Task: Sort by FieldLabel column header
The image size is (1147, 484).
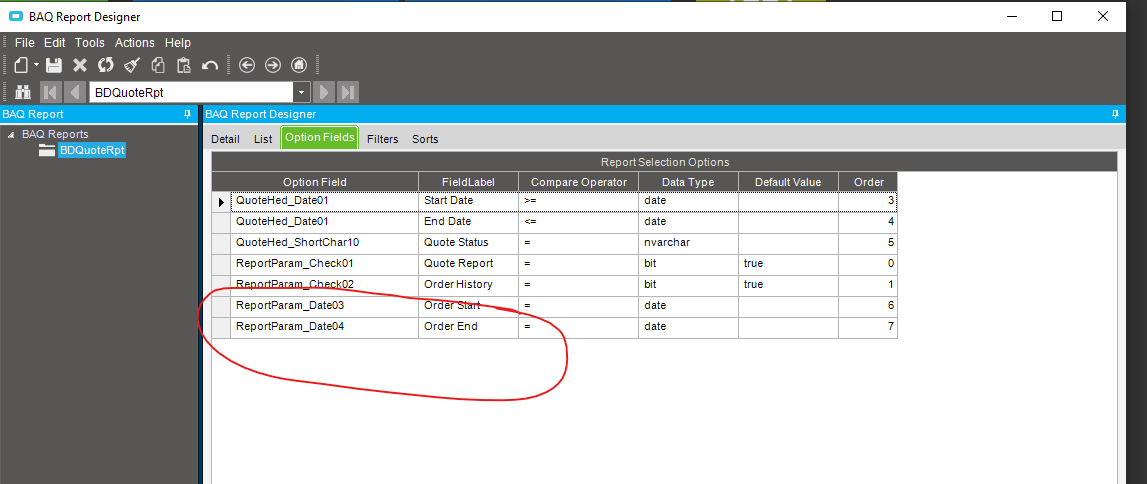Action: pyautogui.click(x=468, y=182)
